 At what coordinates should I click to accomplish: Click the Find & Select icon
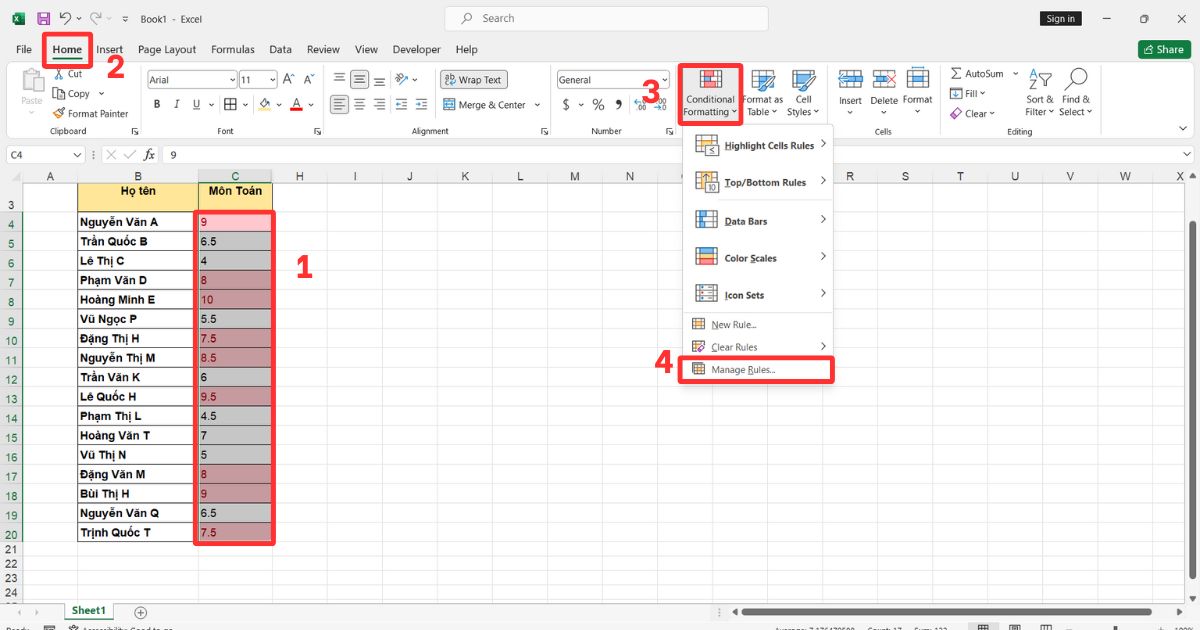click(x=1076, y=93)
